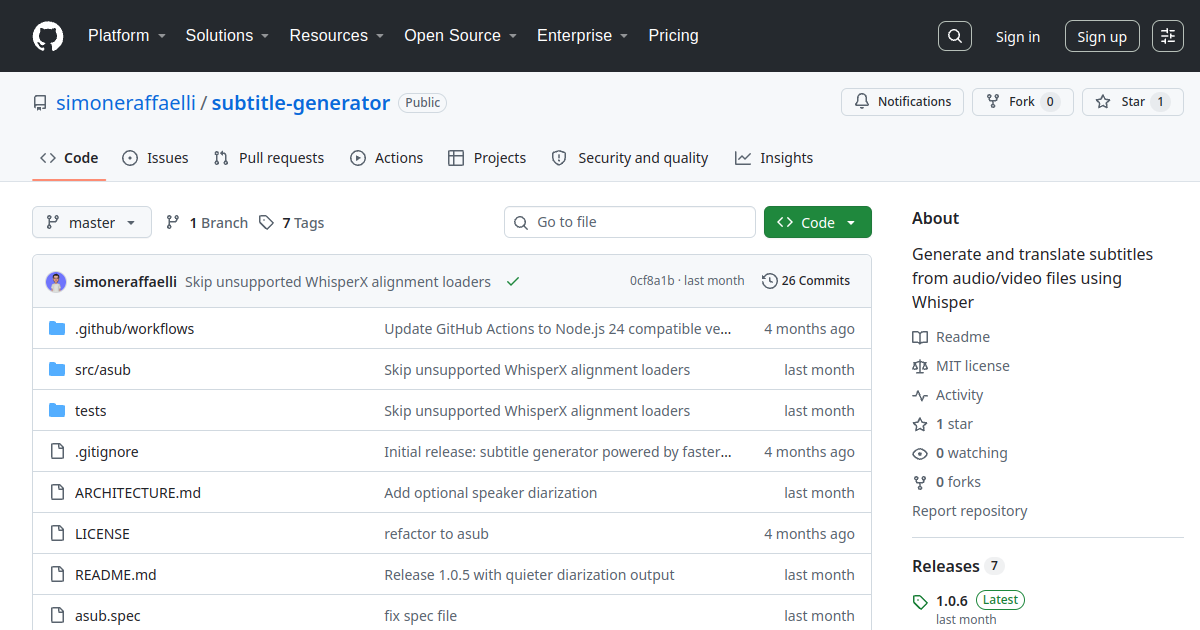1200x630 pixels.
Task: Open simoneraffaelli owner profile link
Action: tap(125, 102)
